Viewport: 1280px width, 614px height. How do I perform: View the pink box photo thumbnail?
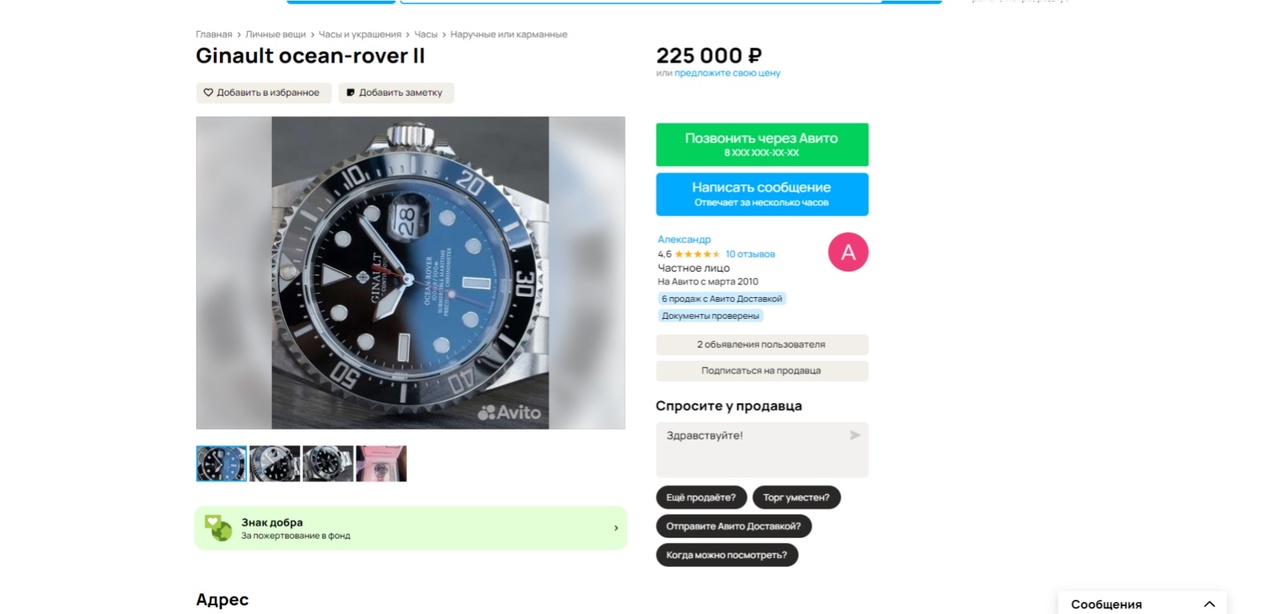(381, 464)
